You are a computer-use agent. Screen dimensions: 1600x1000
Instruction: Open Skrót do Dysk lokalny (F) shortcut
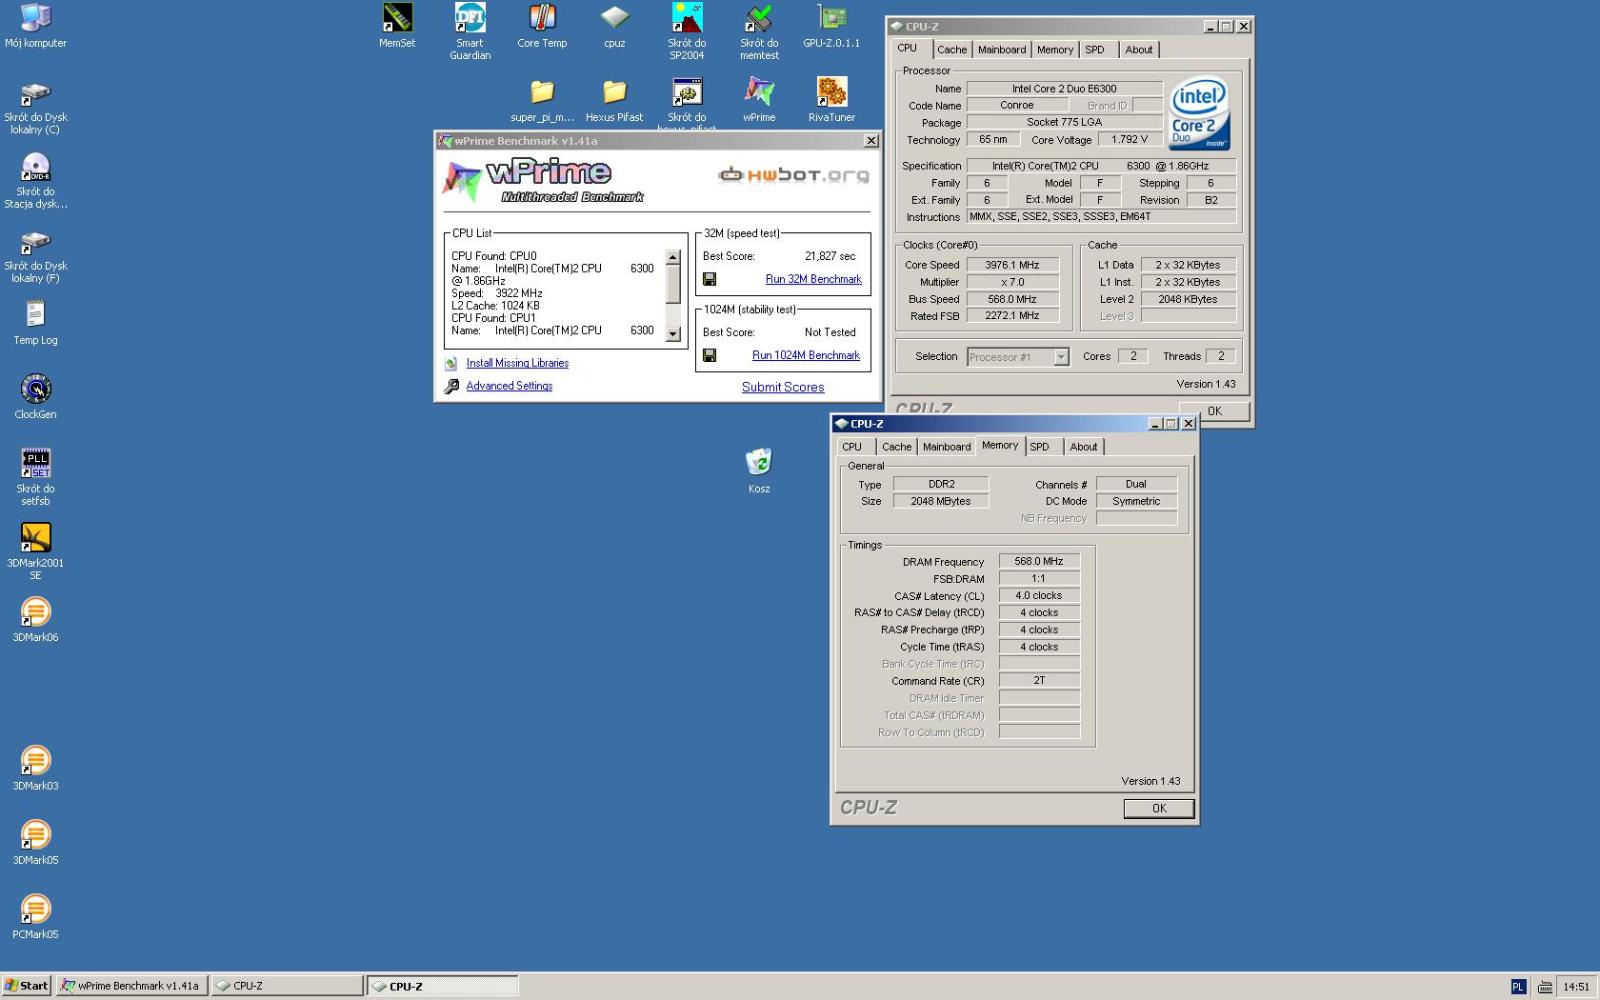tap(35, 257)
